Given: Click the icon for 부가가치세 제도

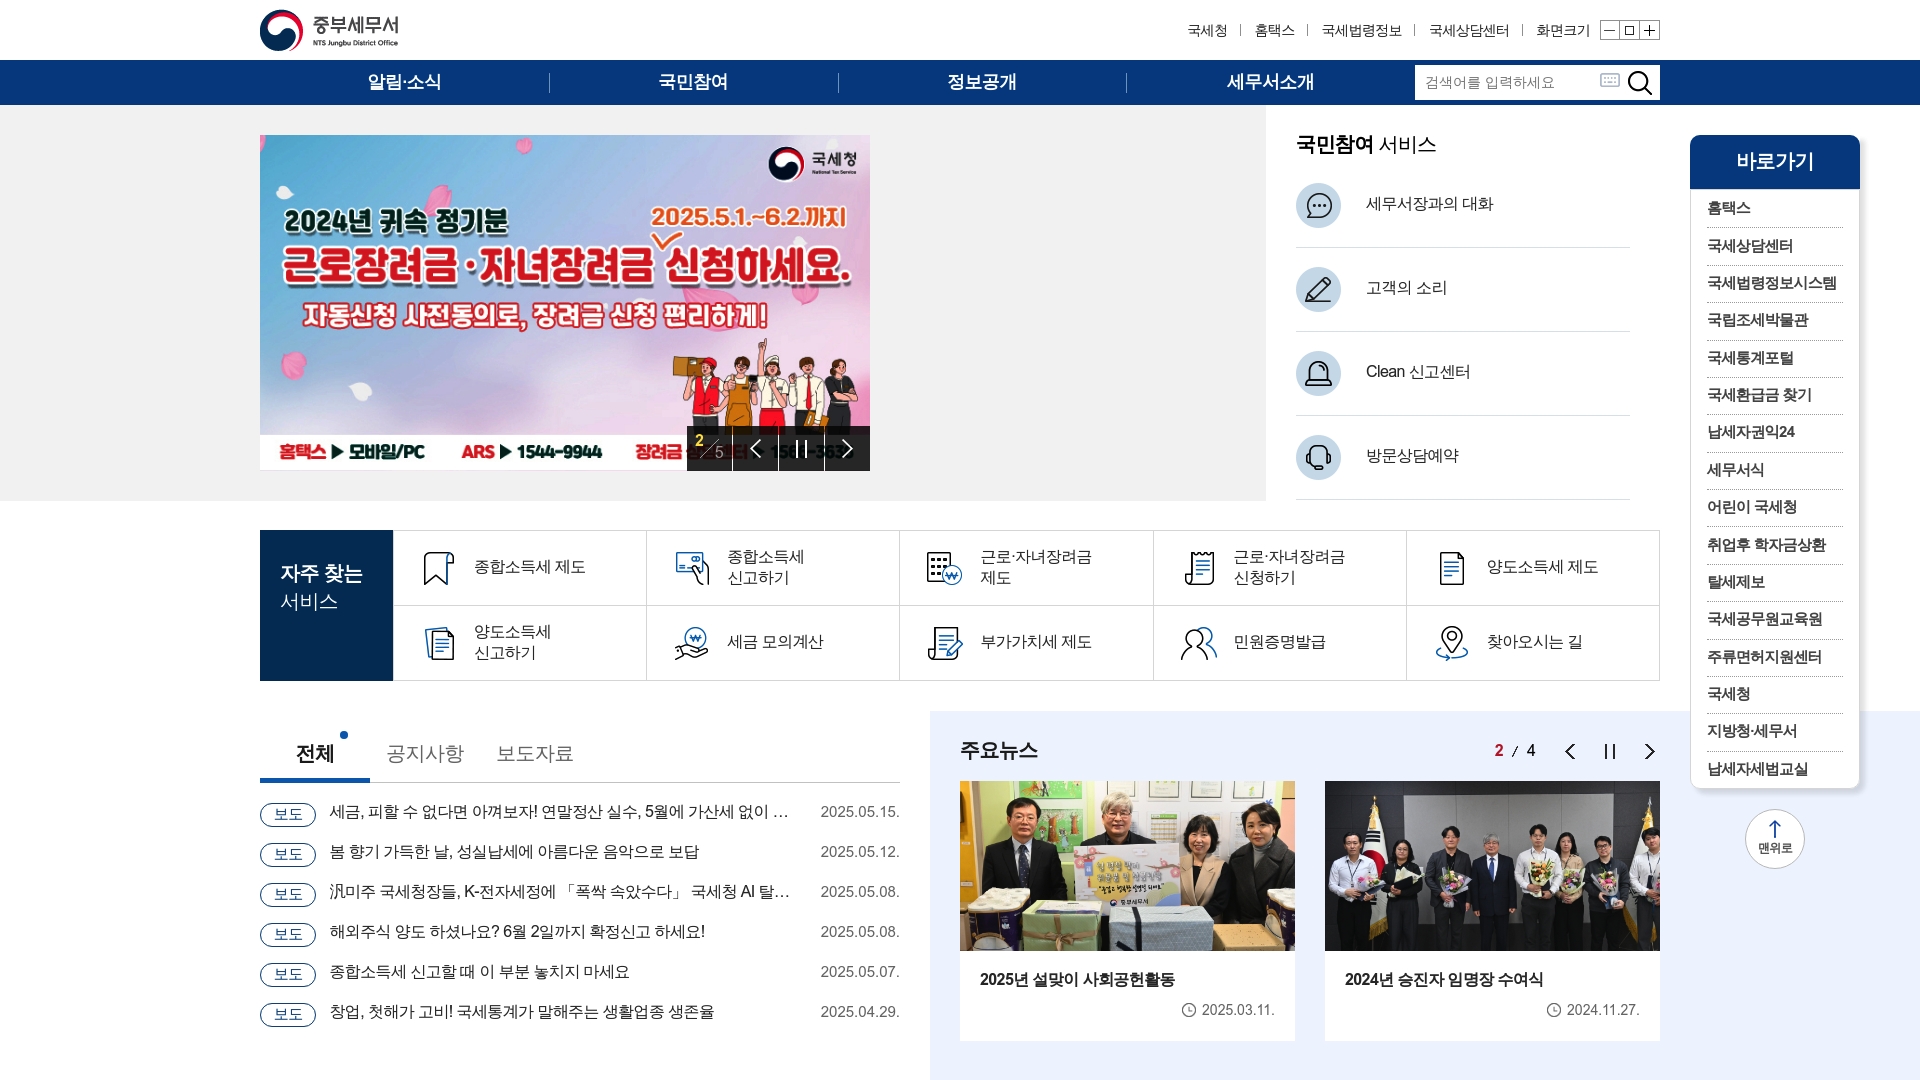Looking at the screenshot, I should [944, 643].
